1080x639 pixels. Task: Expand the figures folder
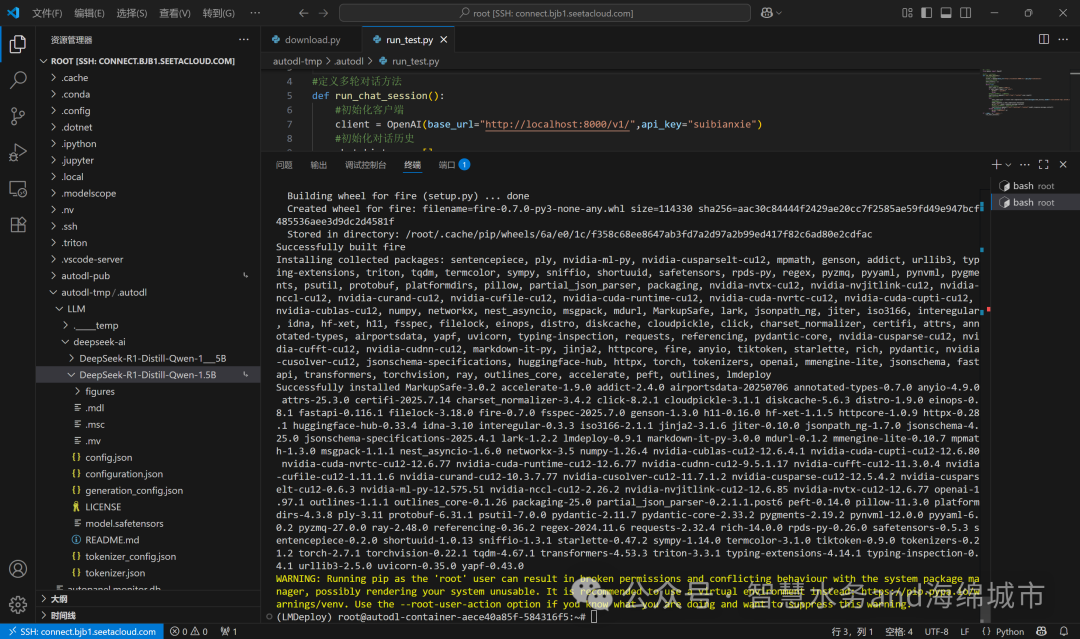[149, 392]
